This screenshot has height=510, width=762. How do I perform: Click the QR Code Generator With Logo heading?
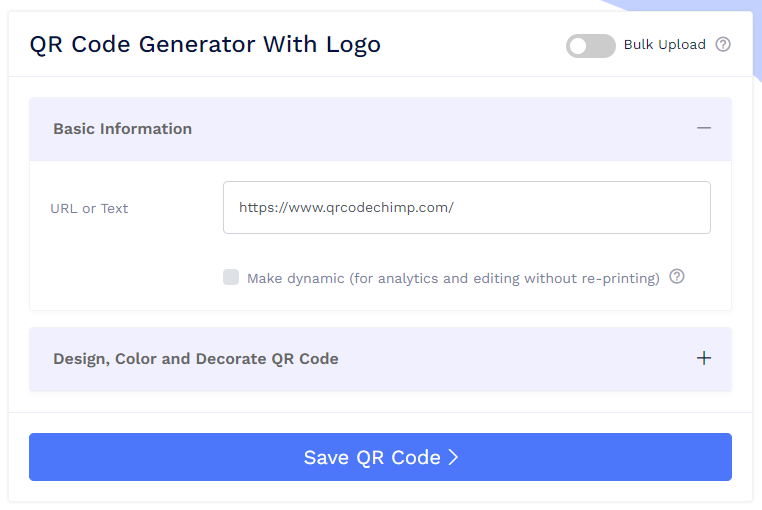point(205,44)
